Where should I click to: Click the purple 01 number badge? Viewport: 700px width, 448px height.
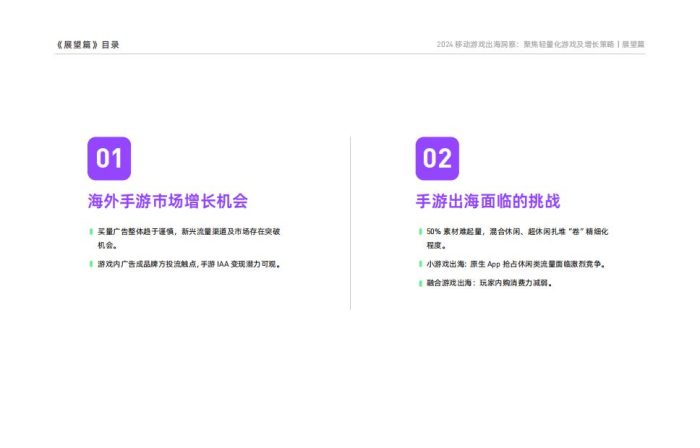pos(109,158)
